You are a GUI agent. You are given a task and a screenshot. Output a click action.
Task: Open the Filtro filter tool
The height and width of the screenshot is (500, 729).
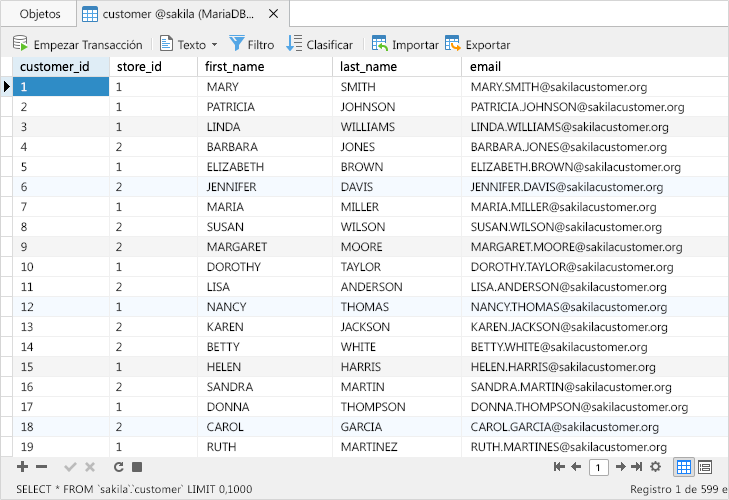(237, 44)
